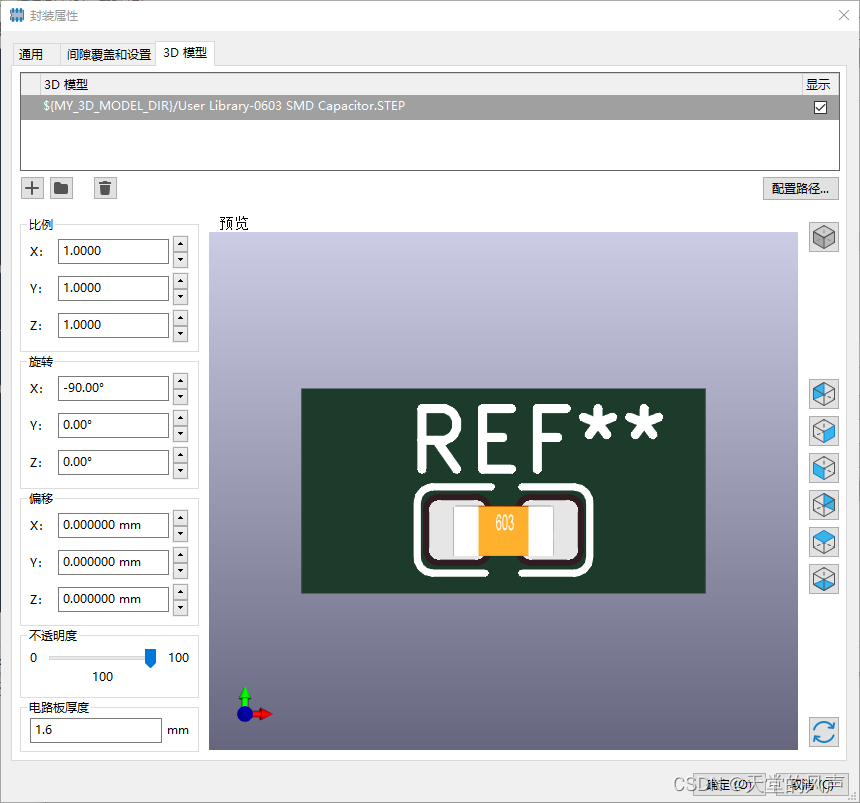This screenshot has height=803, width=860.
Task: Reload the 3D preview with refresh icon
Action: (824, 732)
